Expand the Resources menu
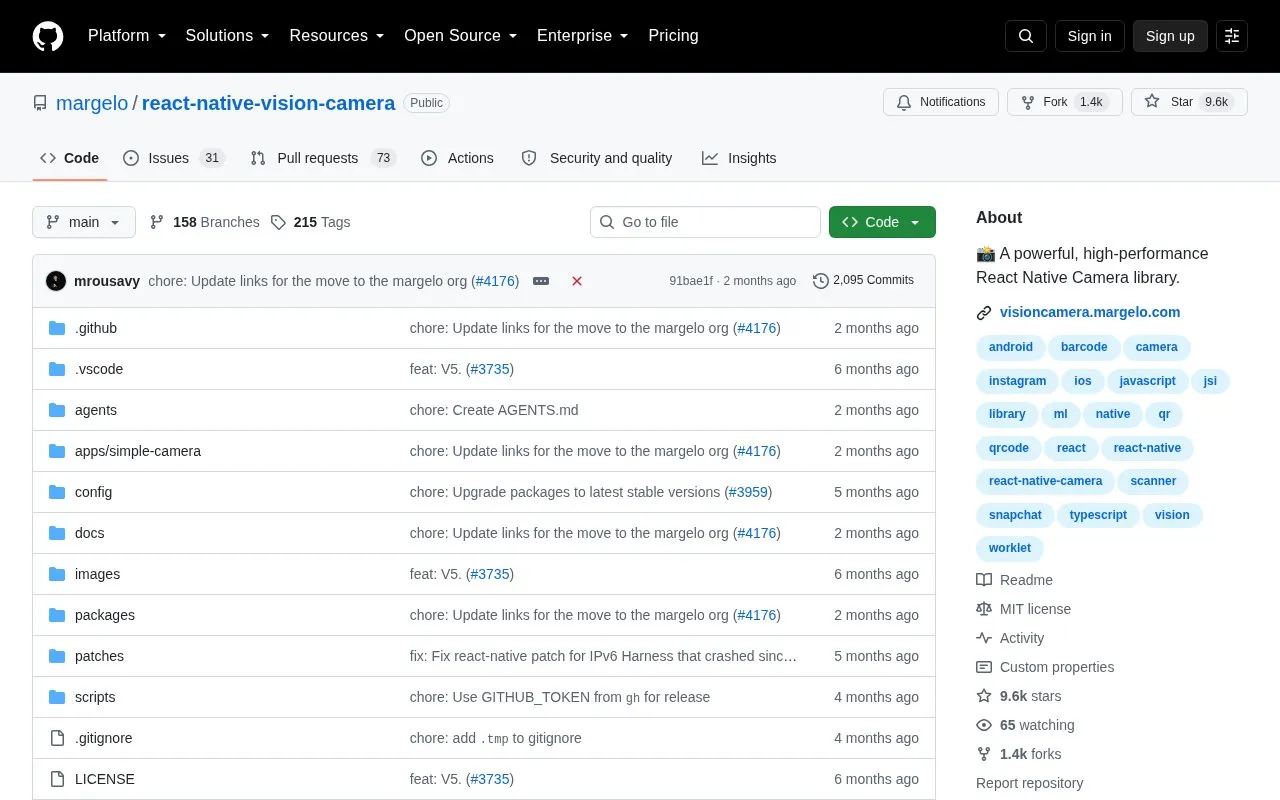The height and width of the screenshot is (800, 1280). tap(337, 36)
